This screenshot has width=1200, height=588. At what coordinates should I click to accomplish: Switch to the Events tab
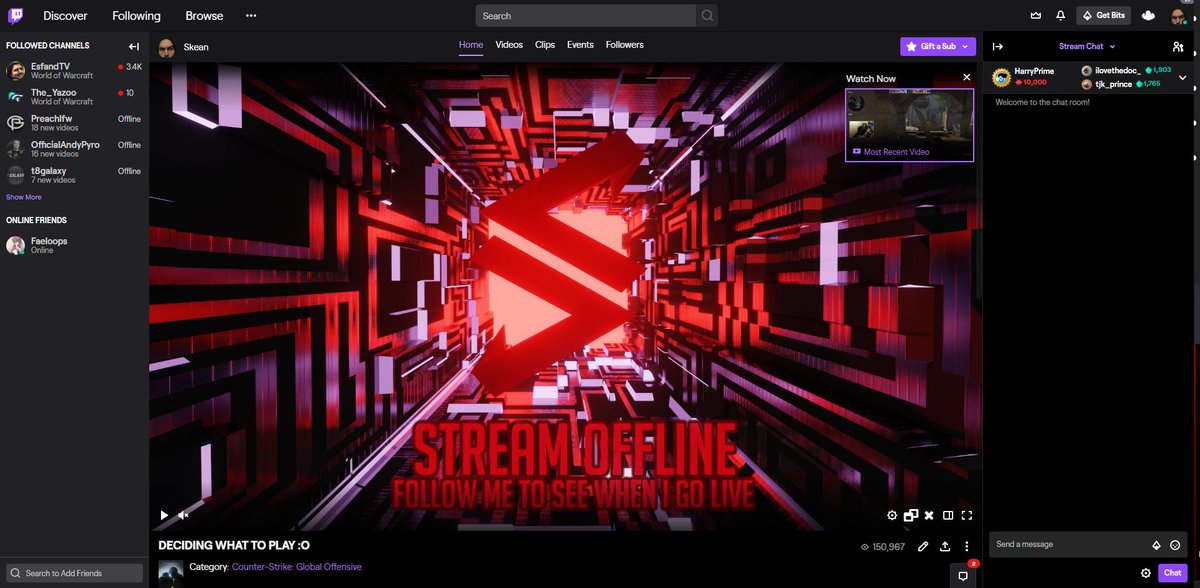tap(580, 45)
